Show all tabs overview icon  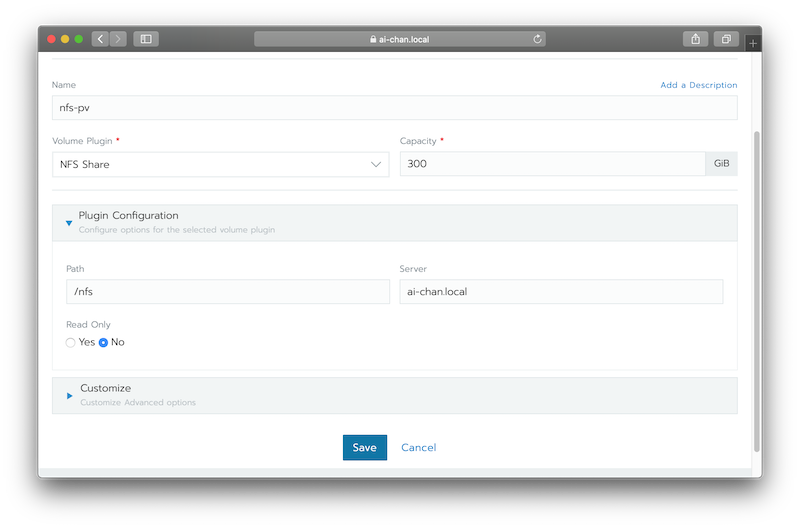coord(726,39)
